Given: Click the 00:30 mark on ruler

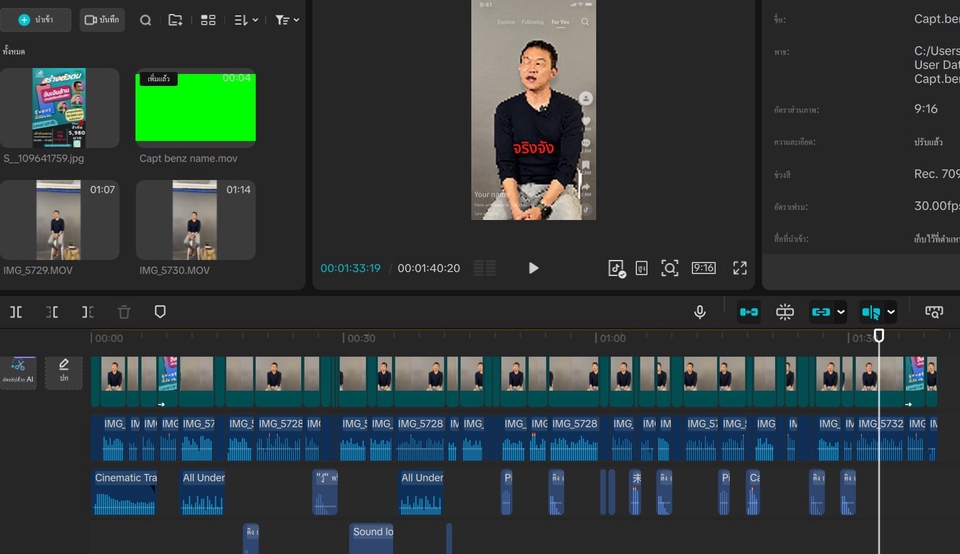Looking at the screenshot, I should (360, 338).
